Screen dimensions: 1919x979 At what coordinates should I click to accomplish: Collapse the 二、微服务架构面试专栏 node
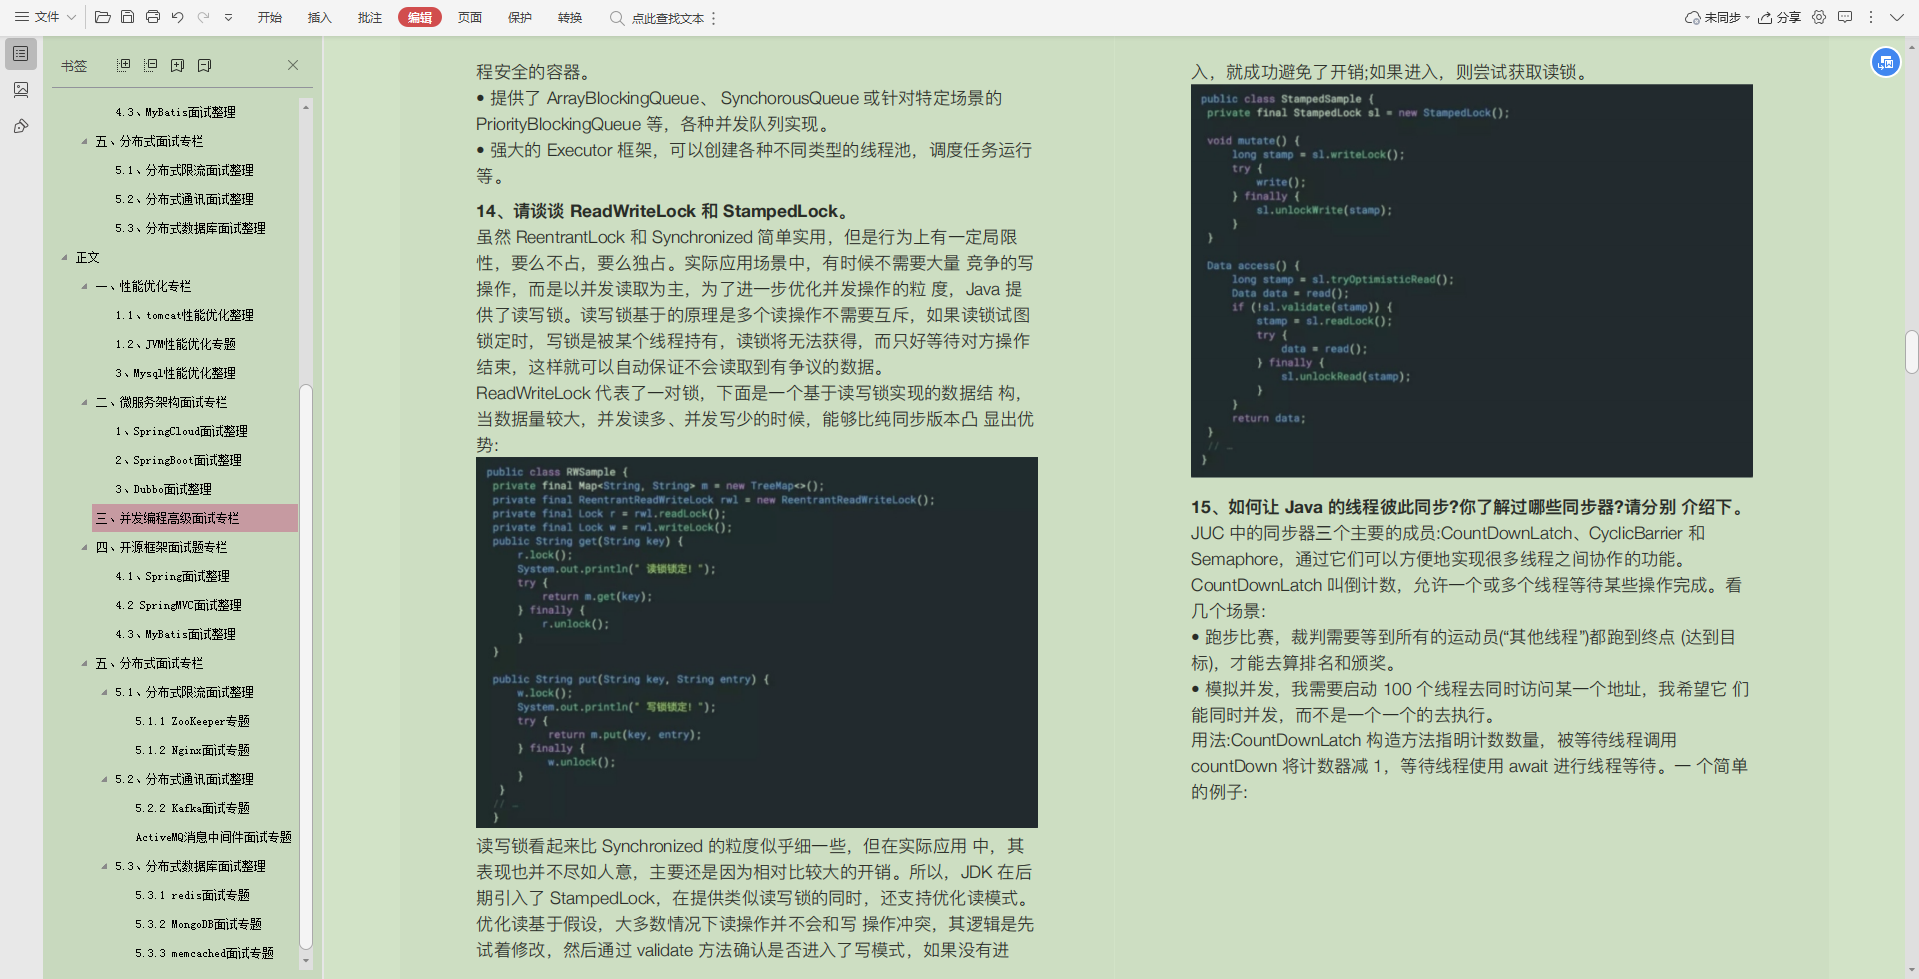click(84, 402)
